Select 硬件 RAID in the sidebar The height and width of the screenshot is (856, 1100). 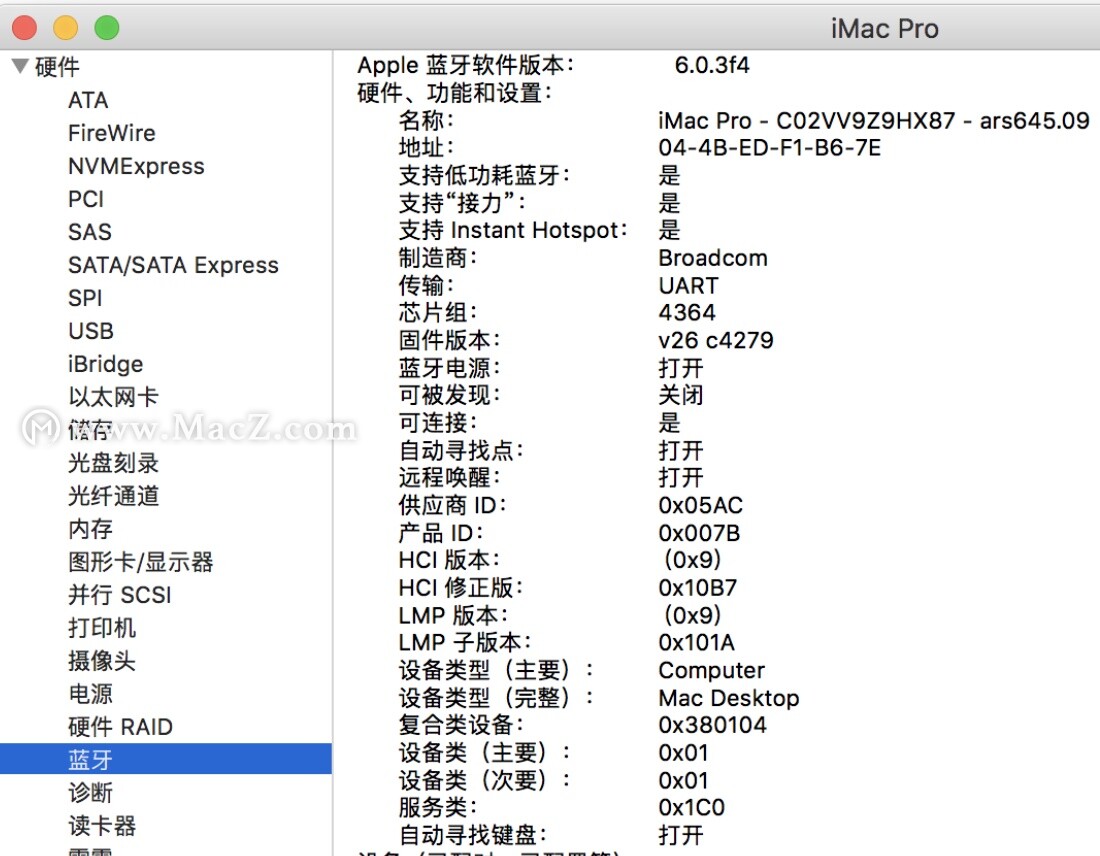(x=120, y=727)
